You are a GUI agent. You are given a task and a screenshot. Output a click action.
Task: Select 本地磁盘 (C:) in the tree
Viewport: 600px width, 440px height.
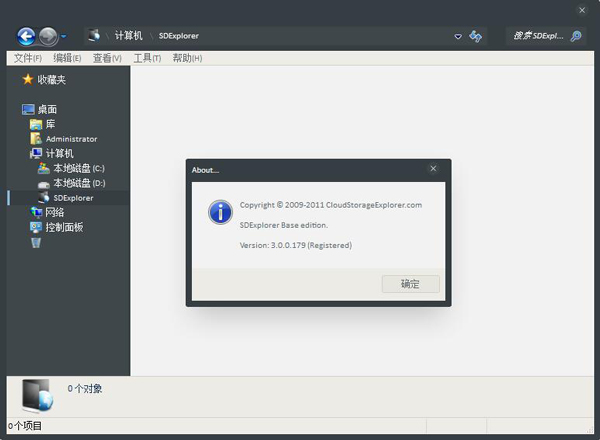(x=79, y=168)
